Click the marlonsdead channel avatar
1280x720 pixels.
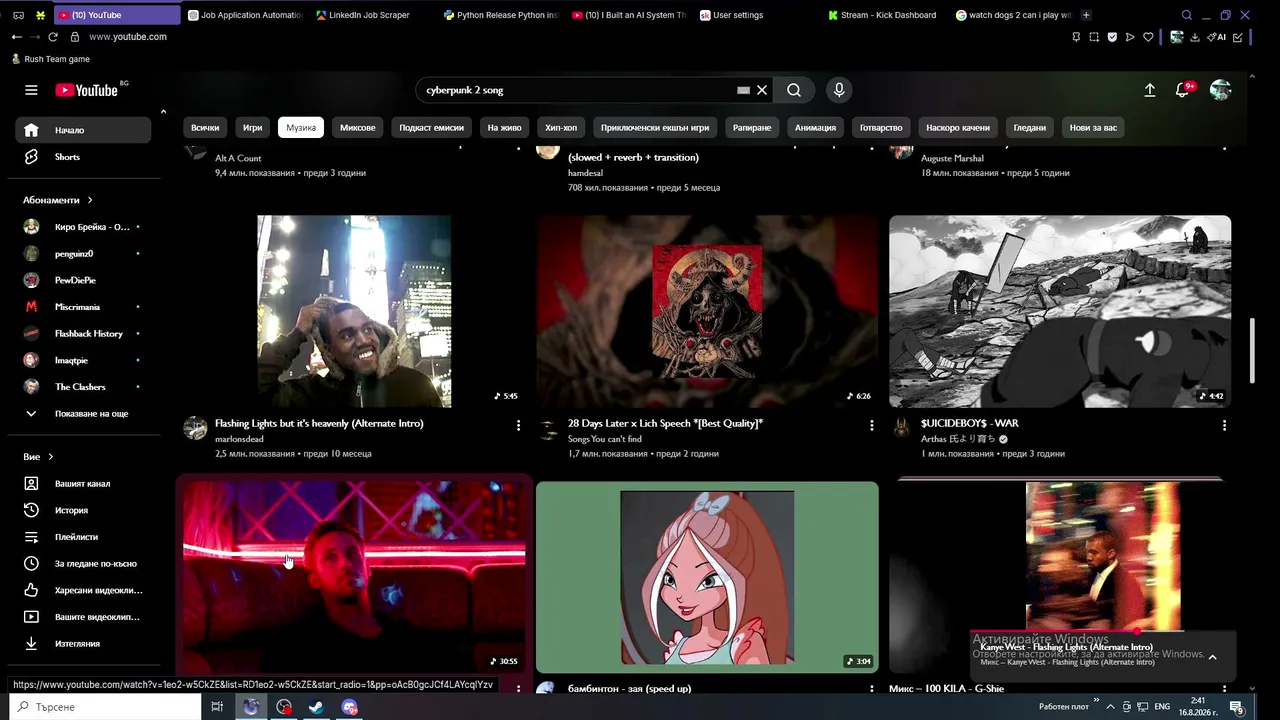pyautogui.click(x=195, y=429)
